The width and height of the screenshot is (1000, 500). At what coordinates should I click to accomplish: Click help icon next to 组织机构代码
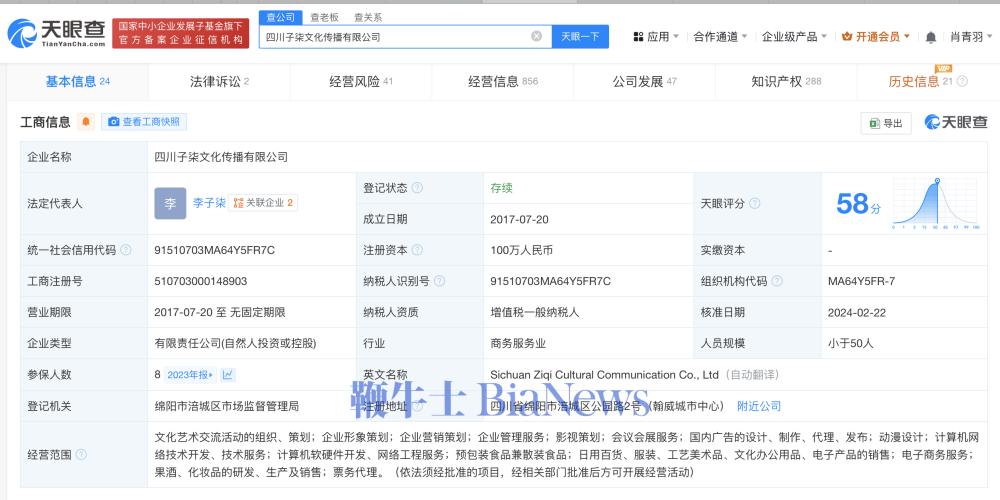coord(776,281)
